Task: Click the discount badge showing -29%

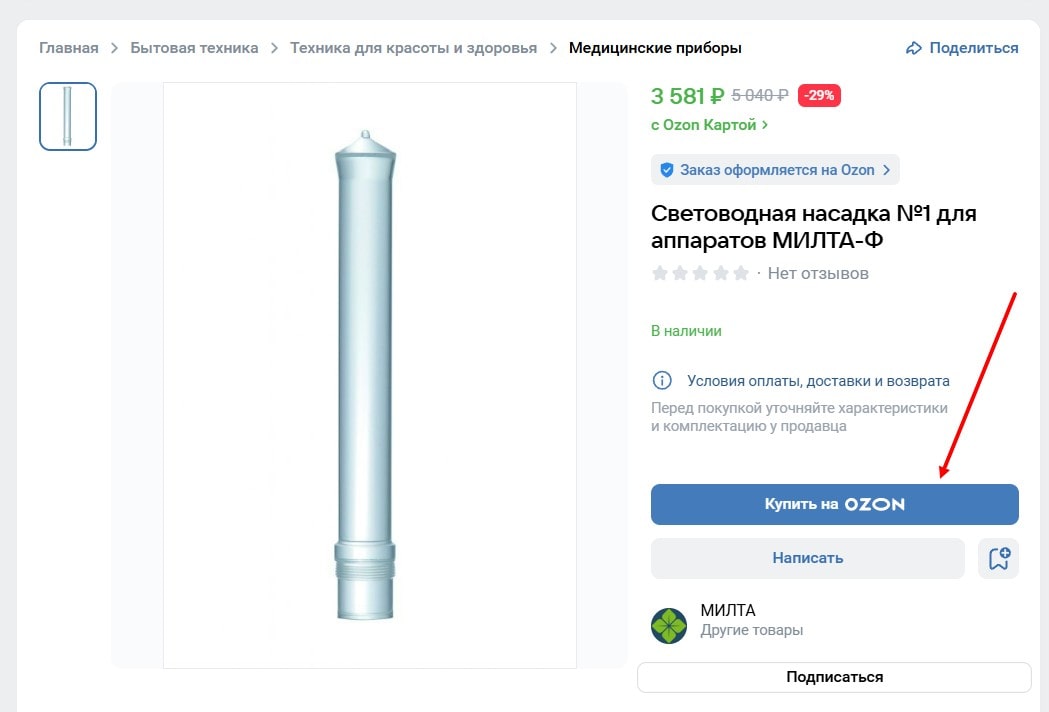Action: [817, 95]
